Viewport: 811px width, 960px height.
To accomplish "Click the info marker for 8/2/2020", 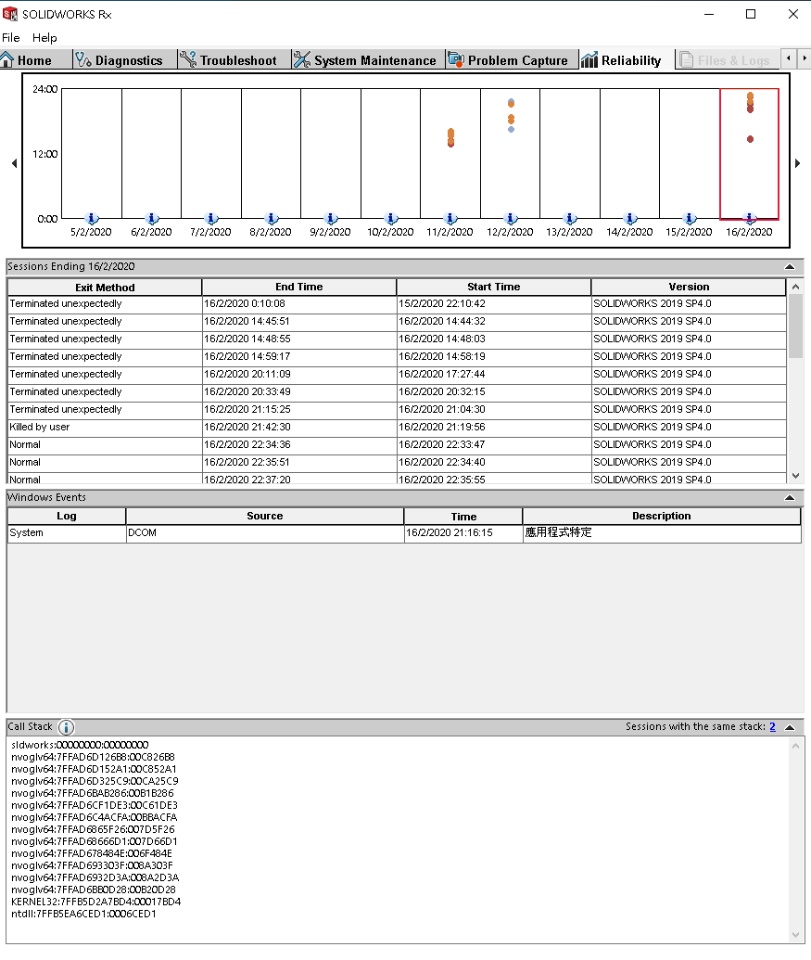I will click(x=272, y=218).
